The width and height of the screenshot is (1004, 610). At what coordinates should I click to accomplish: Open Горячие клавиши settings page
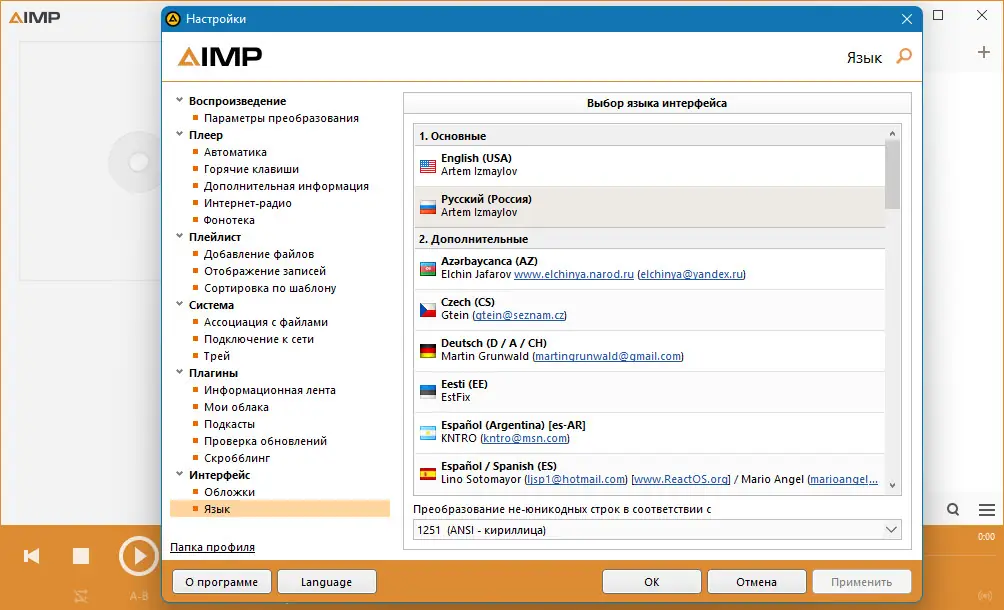pos(251,169)
